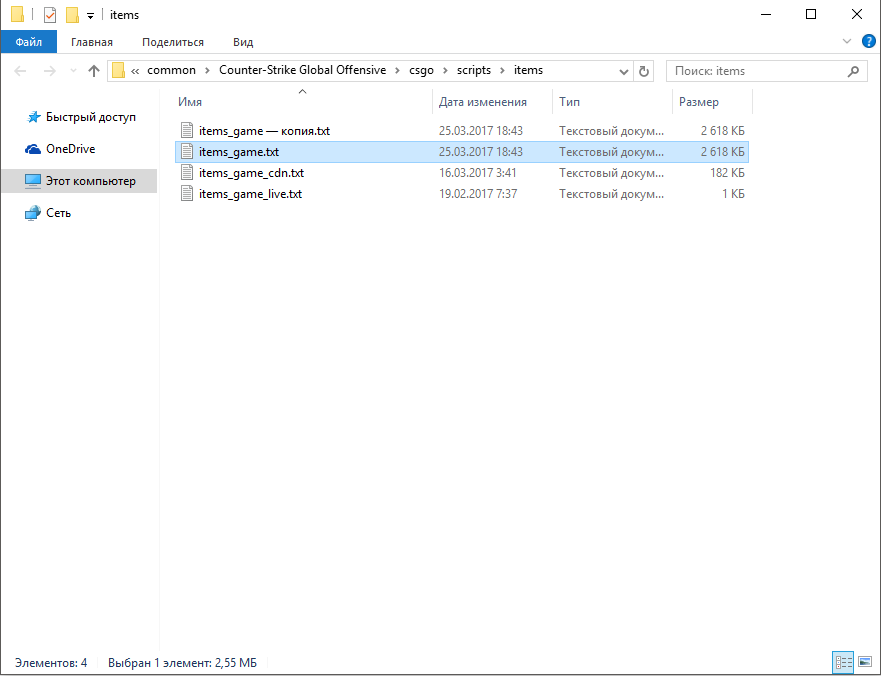Navigate to common in the breadcrumb

coord(171,70)
